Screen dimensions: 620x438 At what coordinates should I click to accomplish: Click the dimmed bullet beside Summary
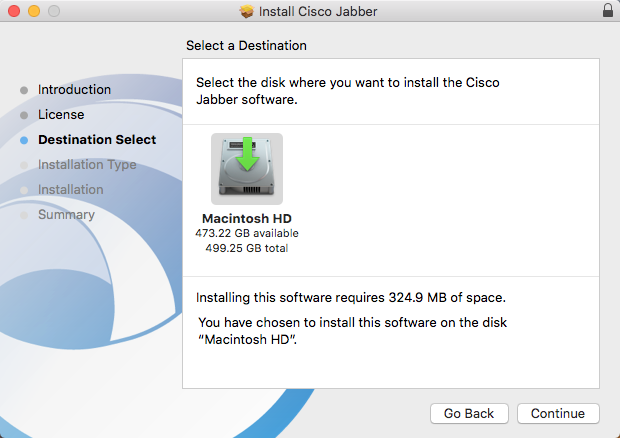pyautogui.click(x=24, y=215)
